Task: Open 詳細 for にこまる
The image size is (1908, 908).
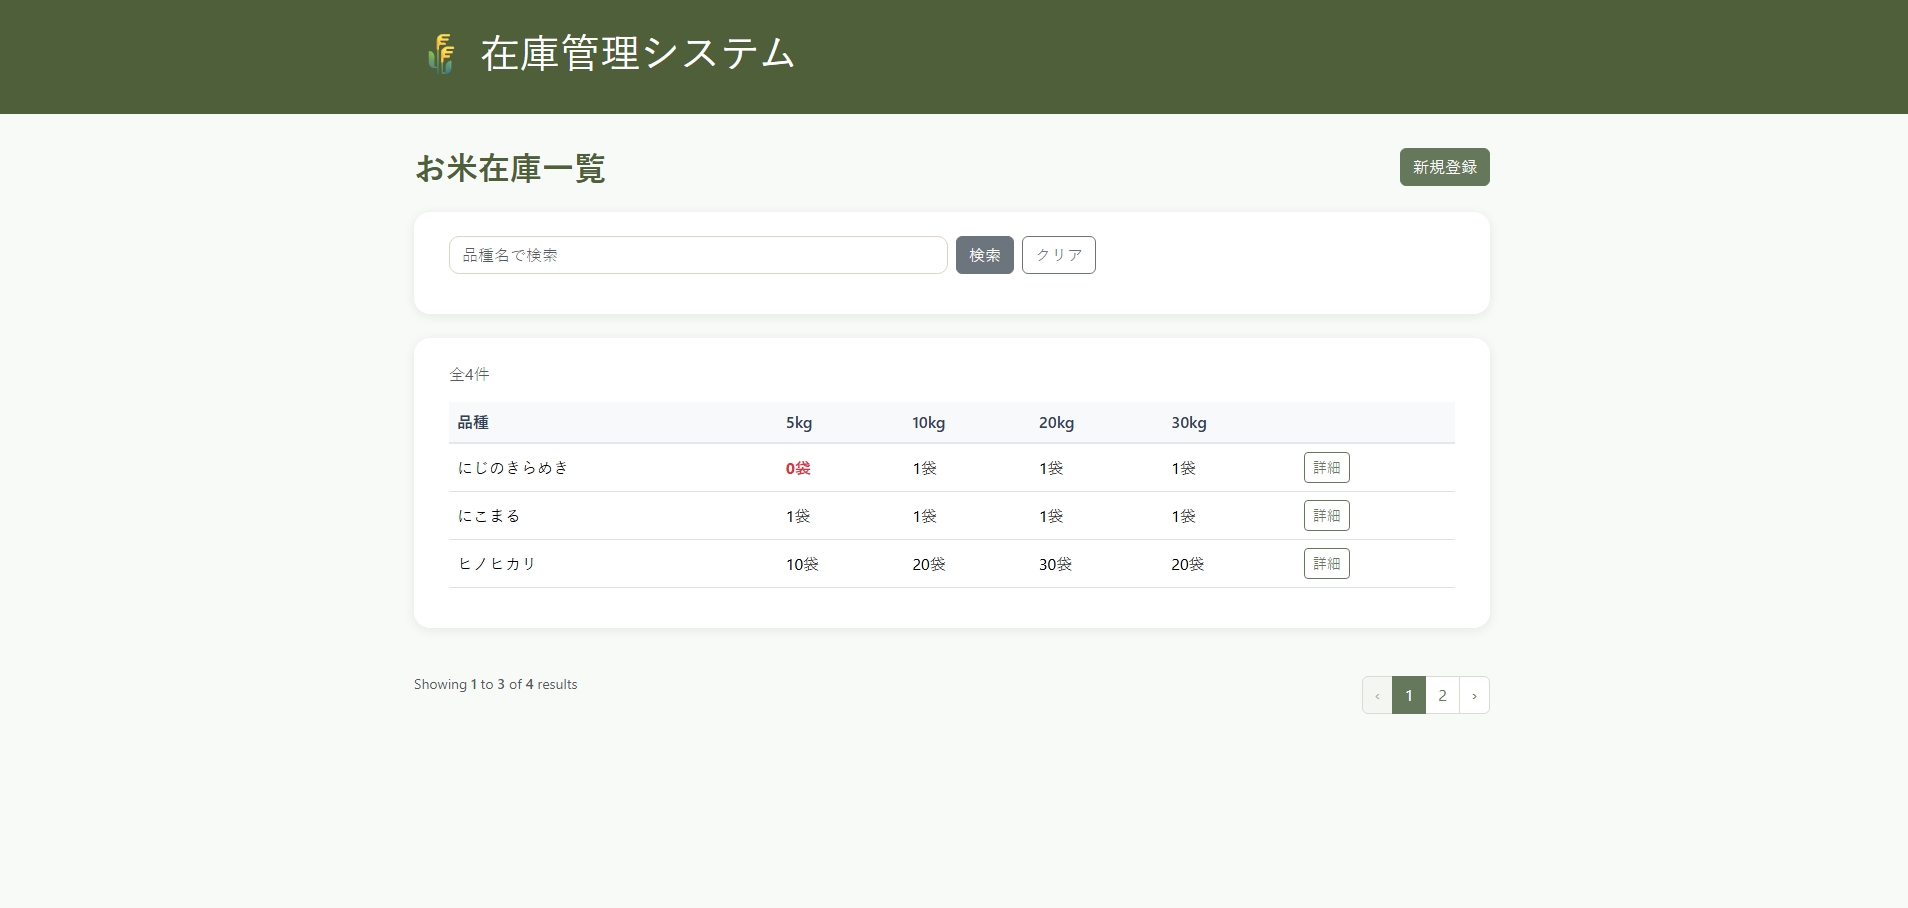Action: click(x=1327, y=516)
